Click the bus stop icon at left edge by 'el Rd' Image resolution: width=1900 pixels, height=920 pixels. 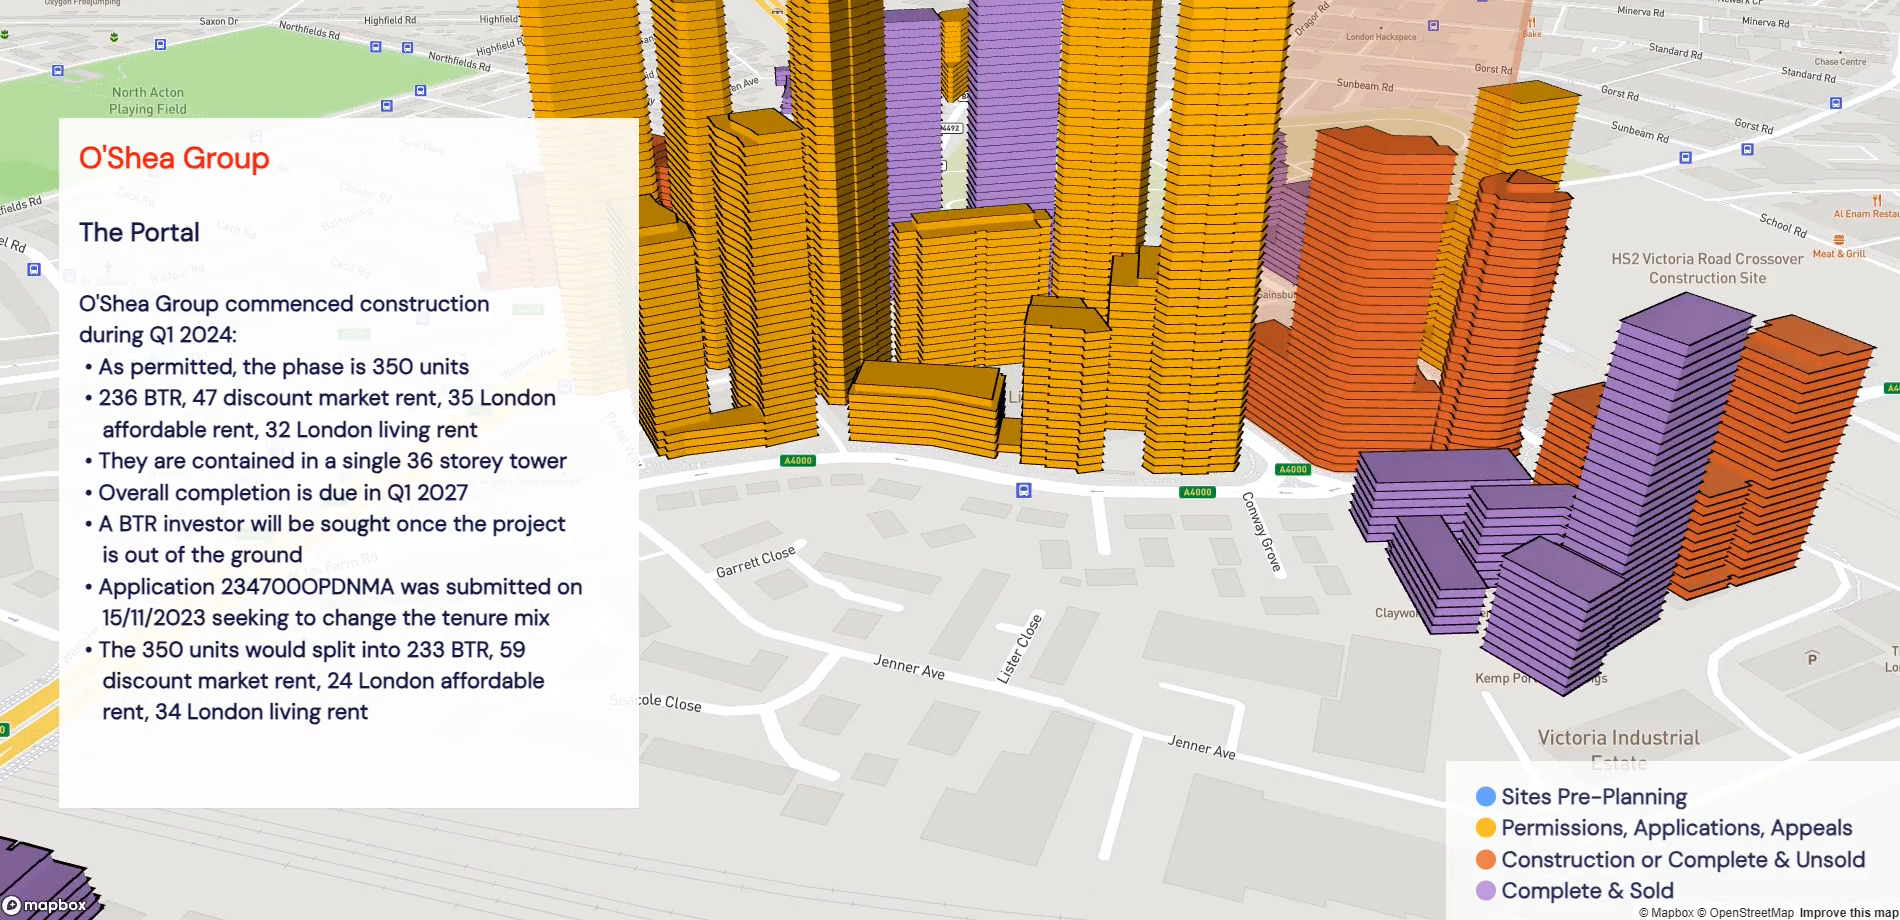34,270
